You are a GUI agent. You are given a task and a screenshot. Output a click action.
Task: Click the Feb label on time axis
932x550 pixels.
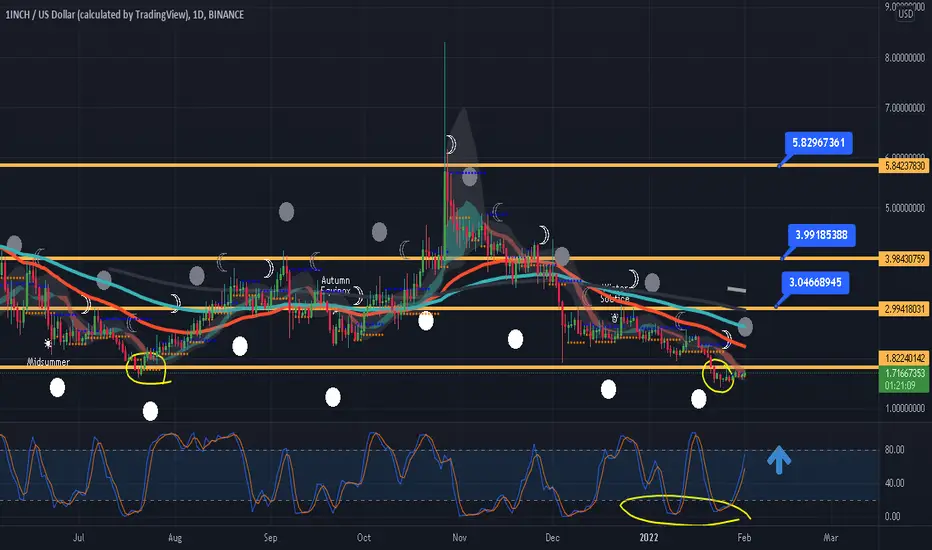tap(744, 538)
